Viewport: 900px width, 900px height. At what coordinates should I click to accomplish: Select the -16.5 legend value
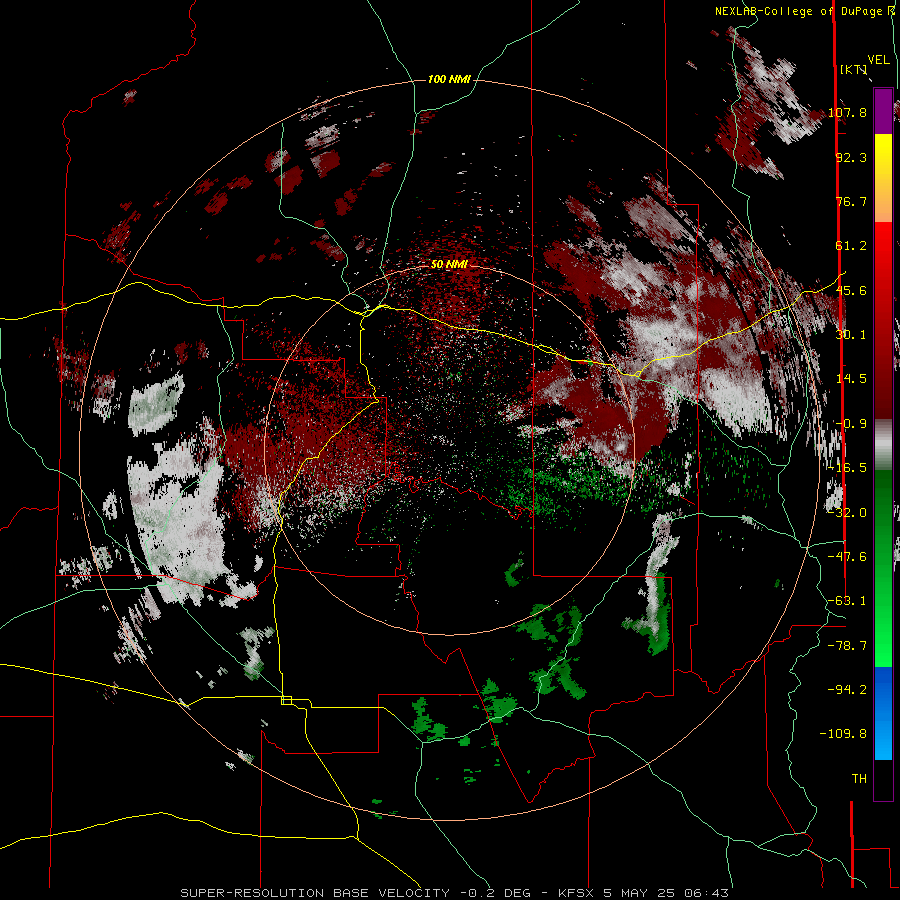(x=848, y=468)
